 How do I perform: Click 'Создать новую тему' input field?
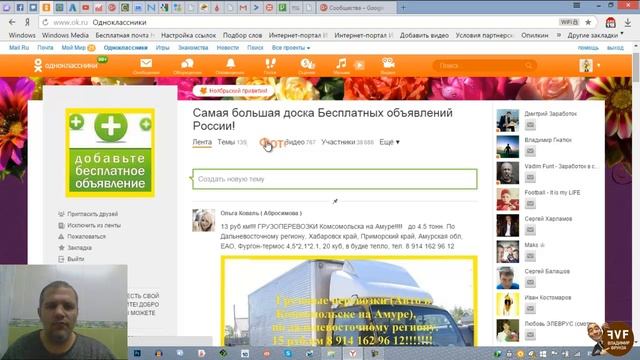pos(335,179)
